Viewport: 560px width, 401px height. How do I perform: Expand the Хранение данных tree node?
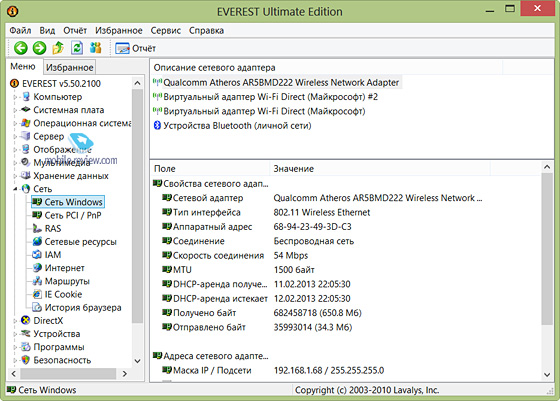click(15, 176)
